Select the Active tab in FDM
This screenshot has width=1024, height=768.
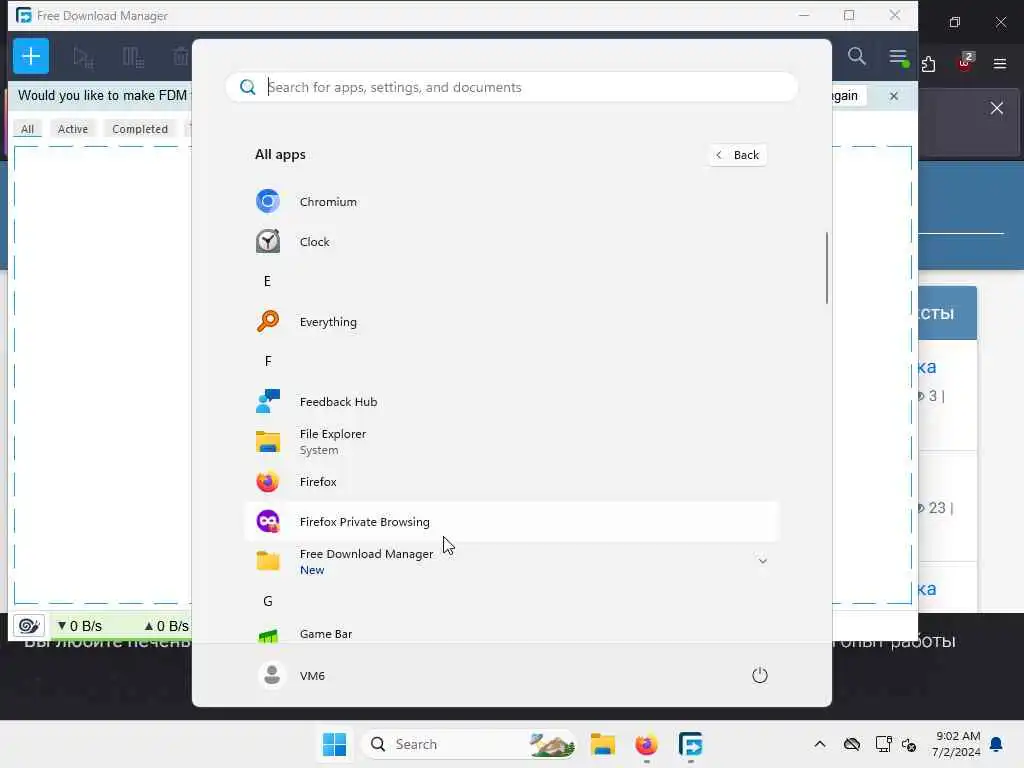tap(72, 129)
